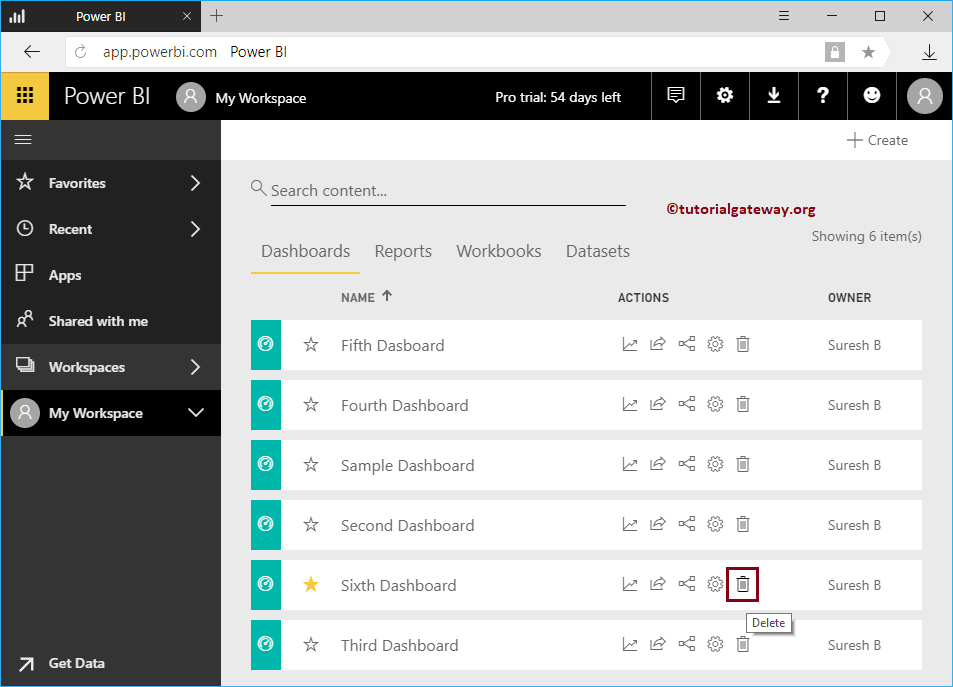
Task: Open settings gear for Fifth Dasboard
Action: 715,344
